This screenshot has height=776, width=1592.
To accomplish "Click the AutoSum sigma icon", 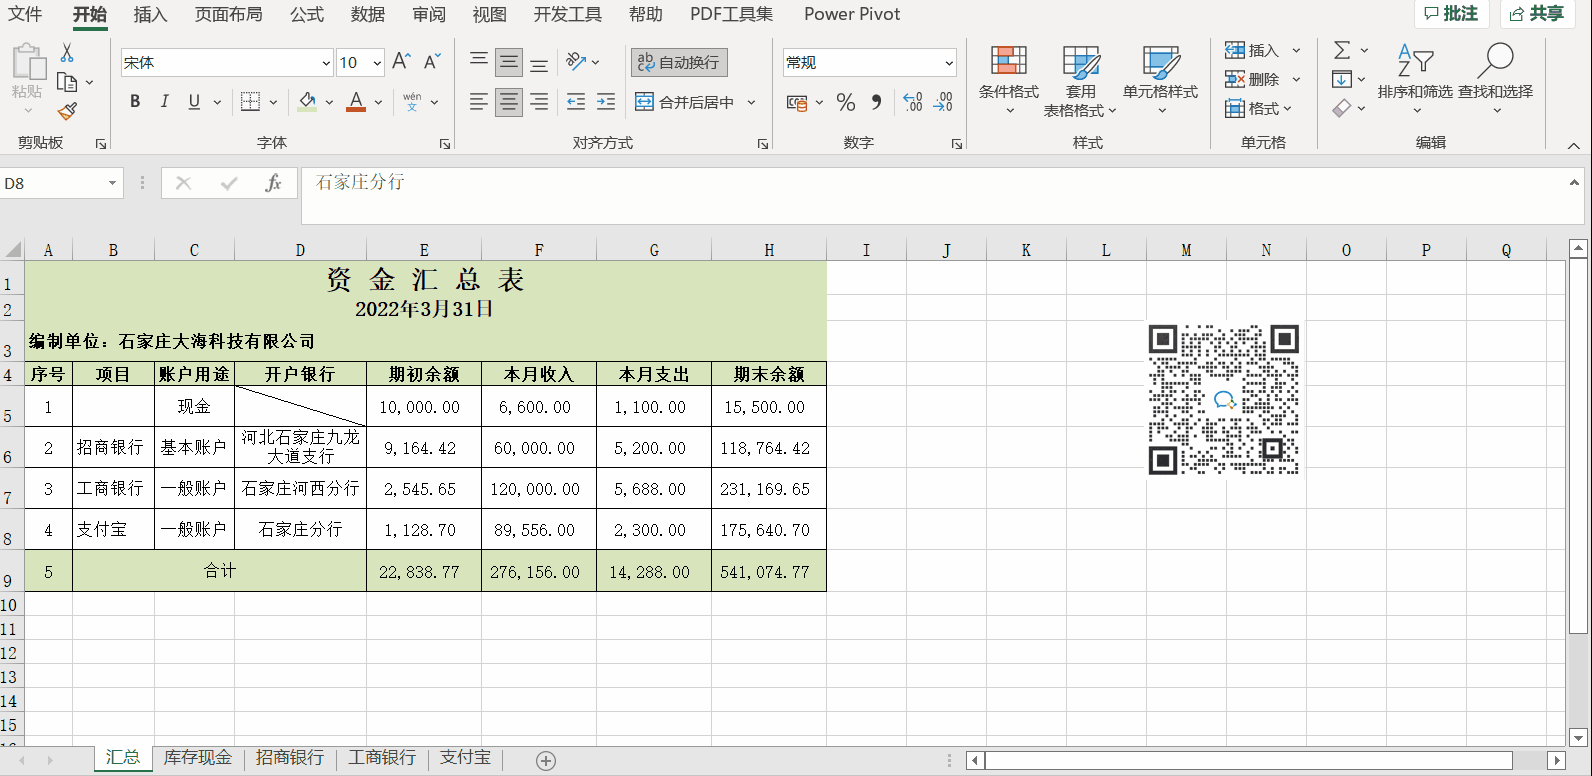I will pyautogui.click(x=1342, y=50).
